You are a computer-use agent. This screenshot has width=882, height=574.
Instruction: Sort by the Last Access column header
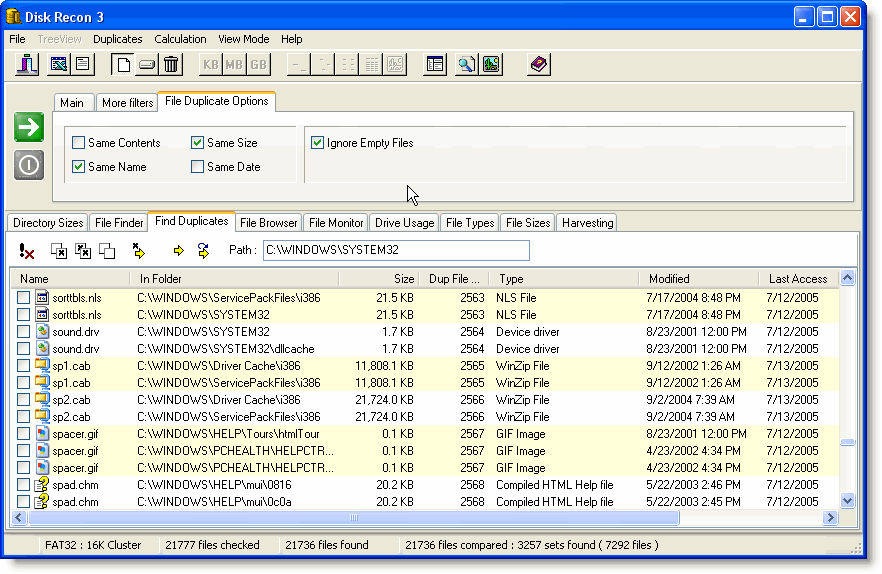pos(798,279)
